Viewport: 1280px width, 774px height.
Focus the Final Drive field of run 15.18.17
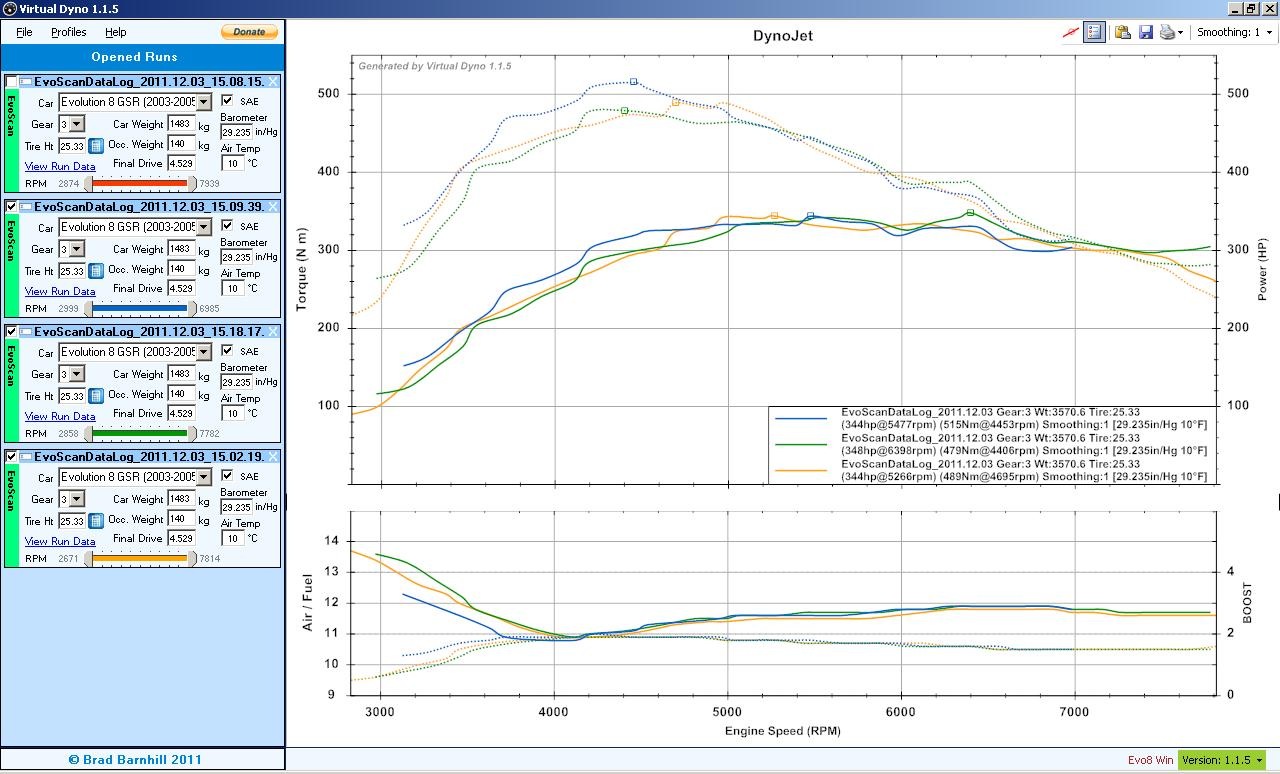tap(181, 413)
